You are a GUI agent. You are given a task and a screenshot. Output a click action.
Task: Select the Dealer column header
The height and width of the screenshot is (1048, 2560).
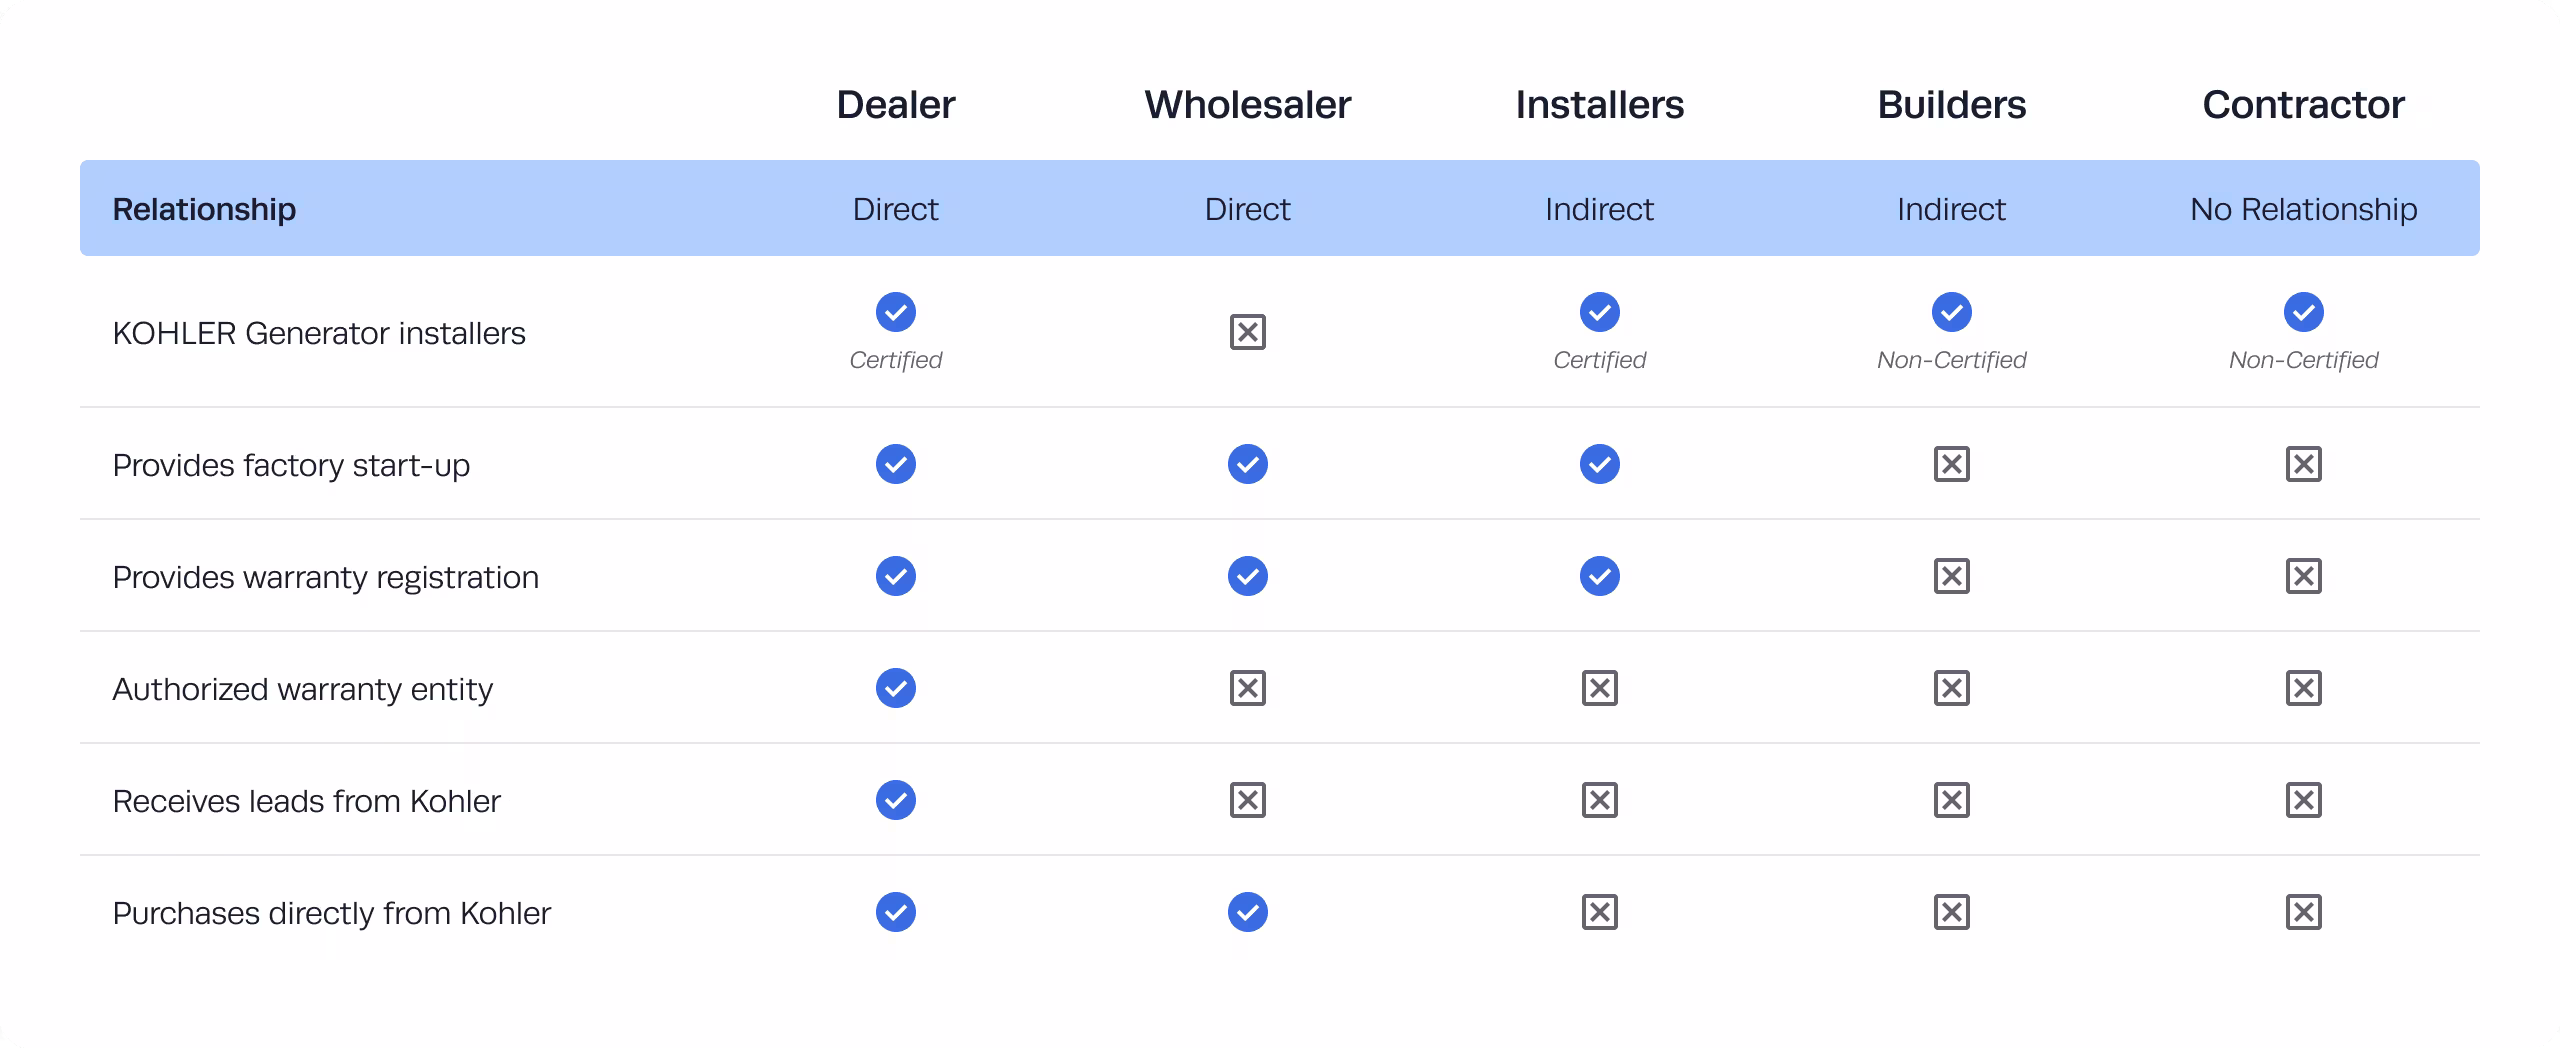[896, 105]
